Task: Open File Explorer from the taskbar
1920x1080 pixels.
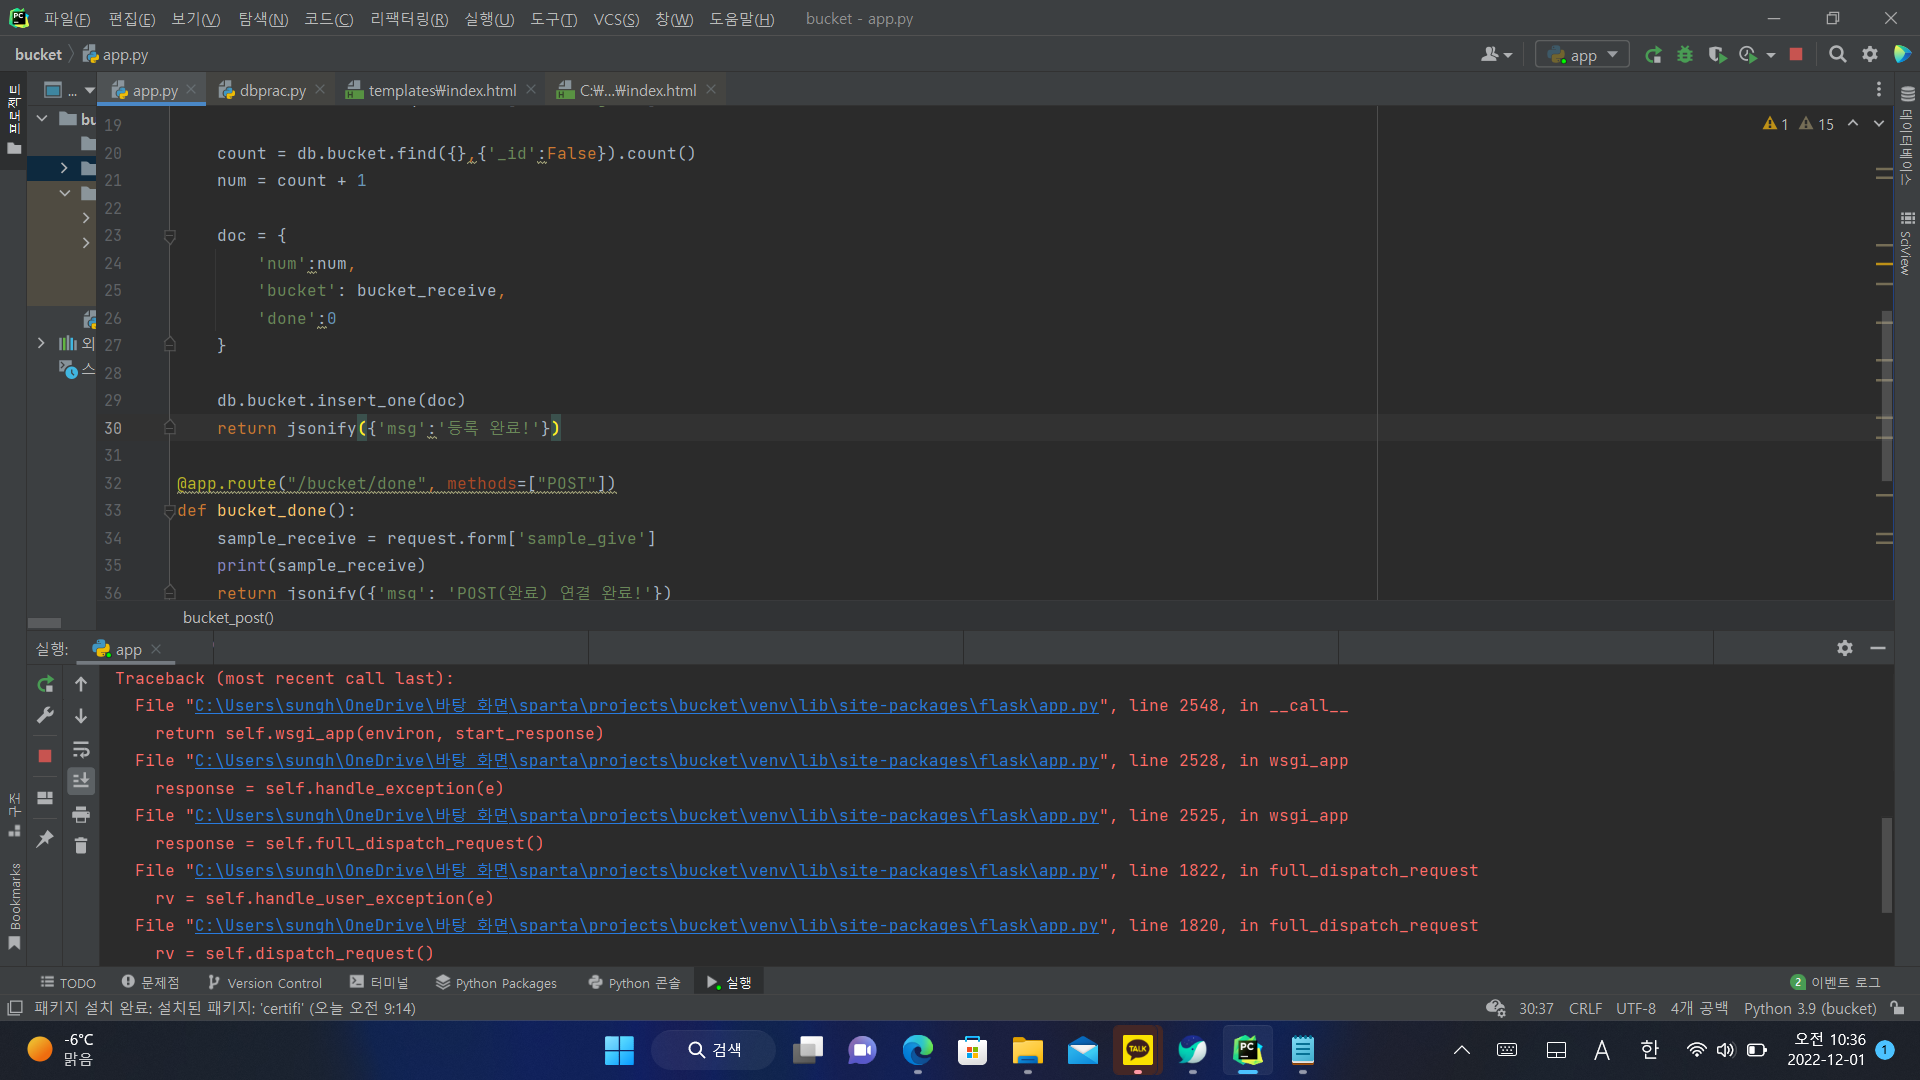Action: tap(1027, 1050)
